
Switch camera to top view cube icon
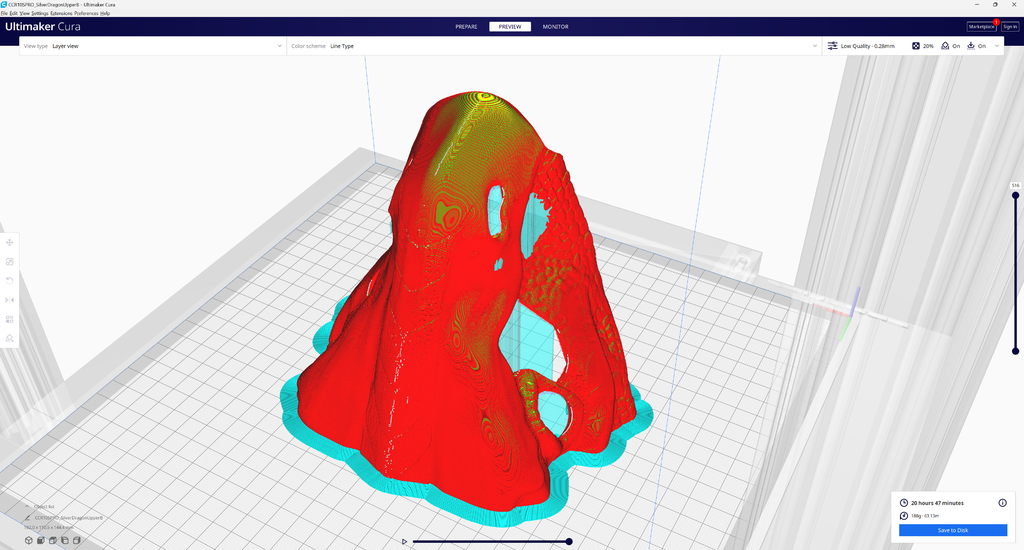click(53, 540)
